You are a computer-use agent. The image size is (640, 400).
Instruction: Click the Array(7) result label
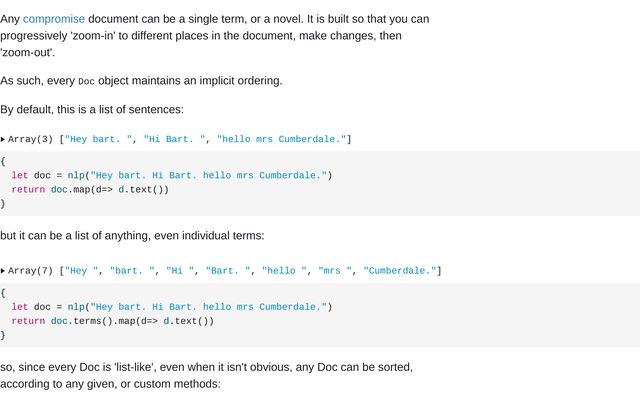31,271
